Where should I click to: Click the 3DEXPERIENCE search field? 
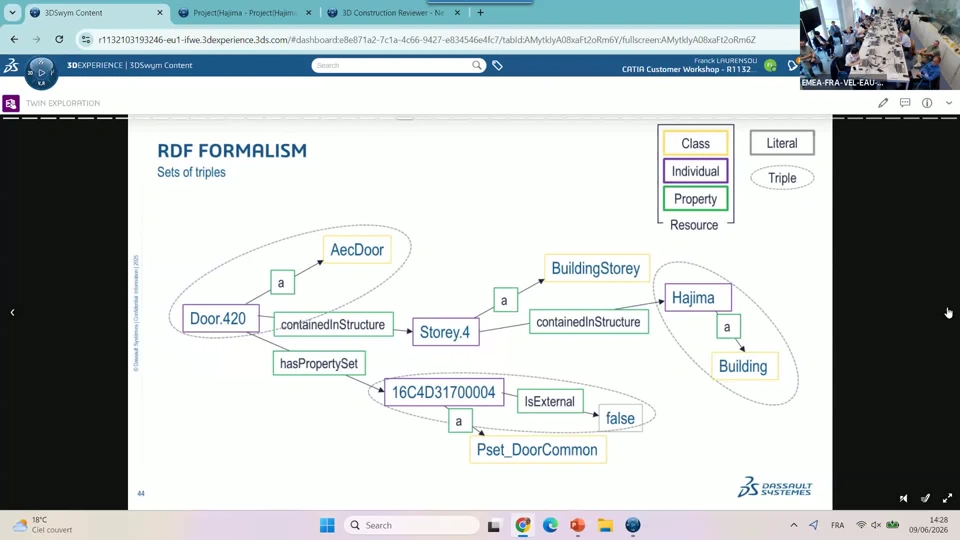tap(392, 65)
